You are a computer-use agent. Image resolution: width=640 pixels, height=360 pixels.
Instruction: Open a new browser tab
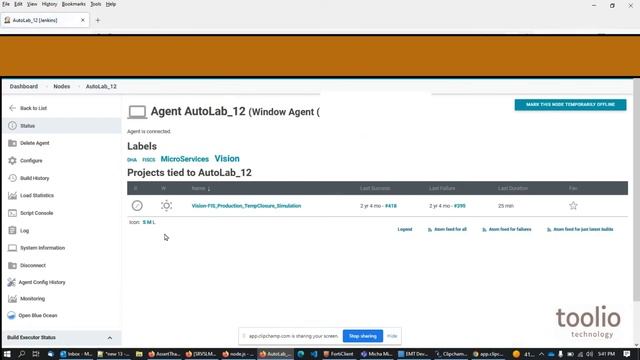coord(98,20)
